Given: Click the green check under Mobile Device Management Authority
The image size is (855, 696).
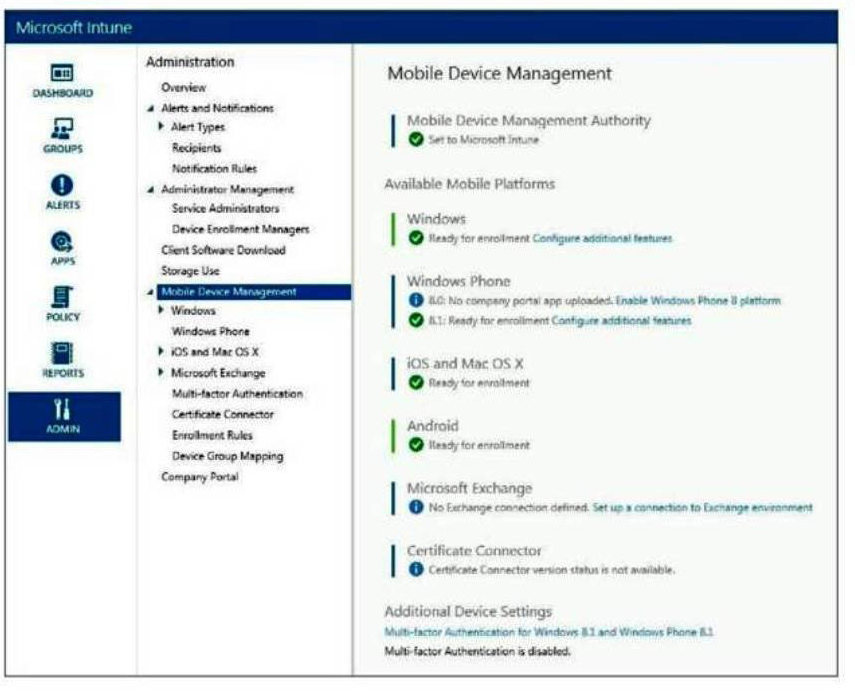Looking at the screenshot, I should pos(416,140).
